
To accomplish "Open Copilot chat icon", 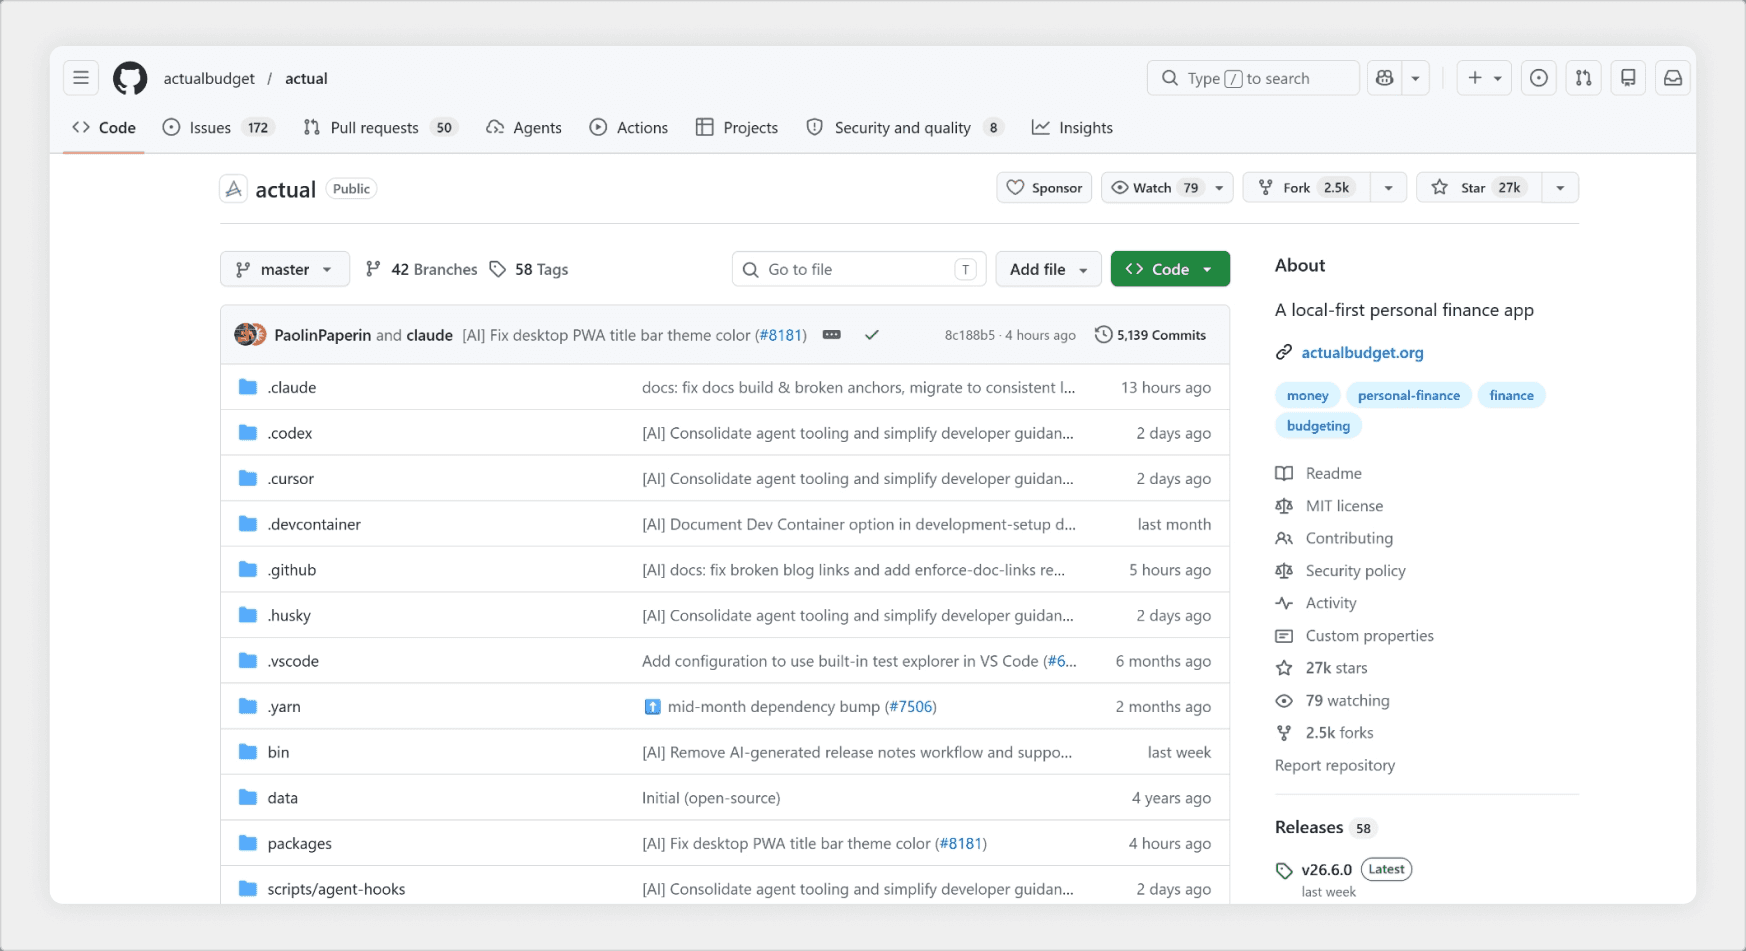I will 1385,78.
